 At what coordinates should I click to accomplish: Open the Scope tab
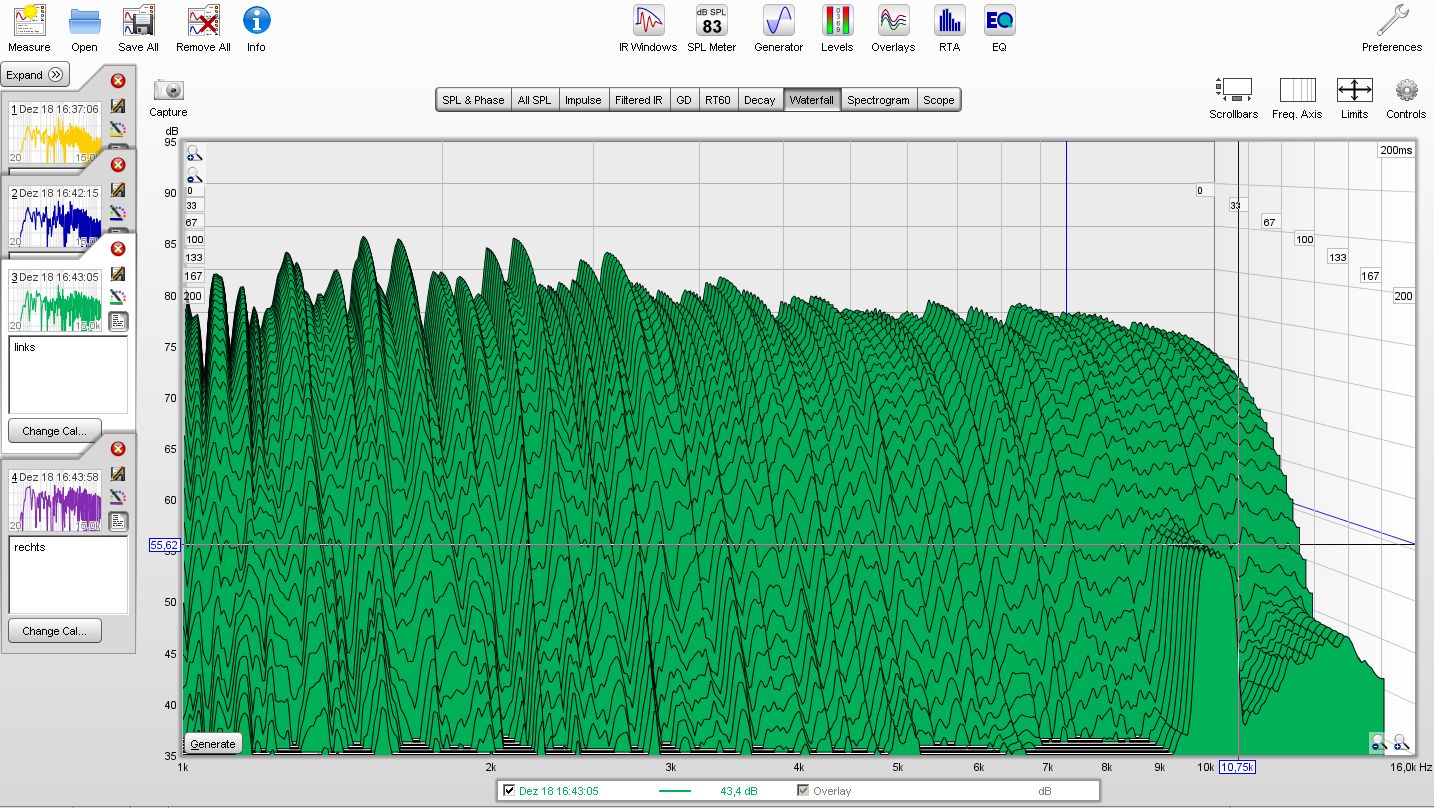pos(938,100)
